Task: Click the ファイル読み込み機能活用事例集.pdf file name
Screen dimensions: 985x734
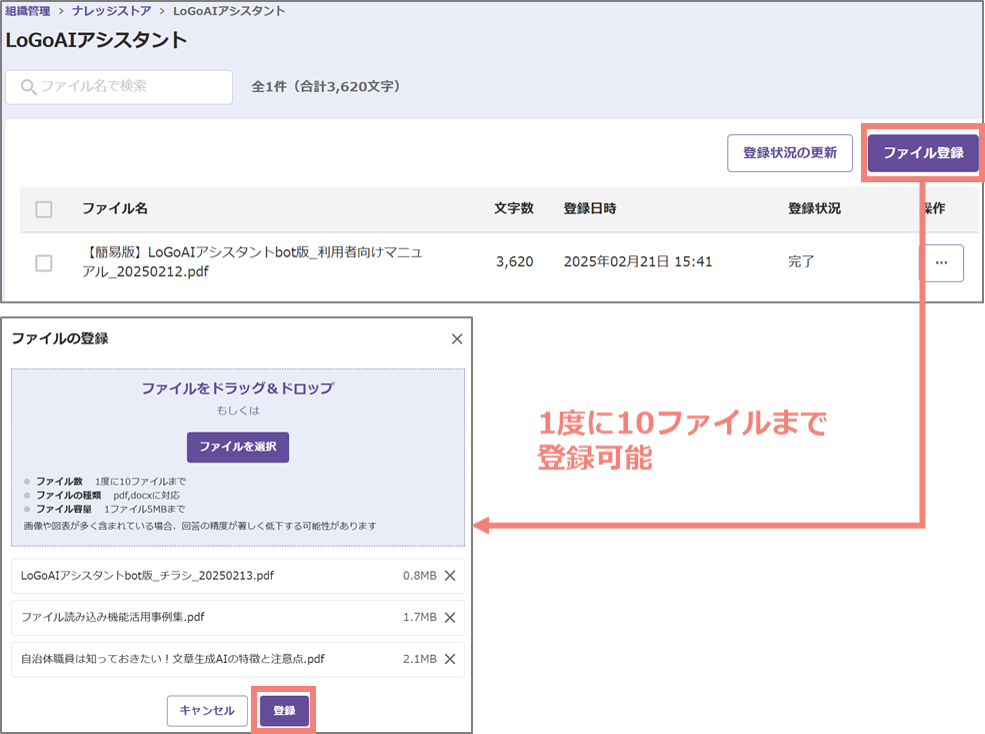Action: [x=112, y=617]
